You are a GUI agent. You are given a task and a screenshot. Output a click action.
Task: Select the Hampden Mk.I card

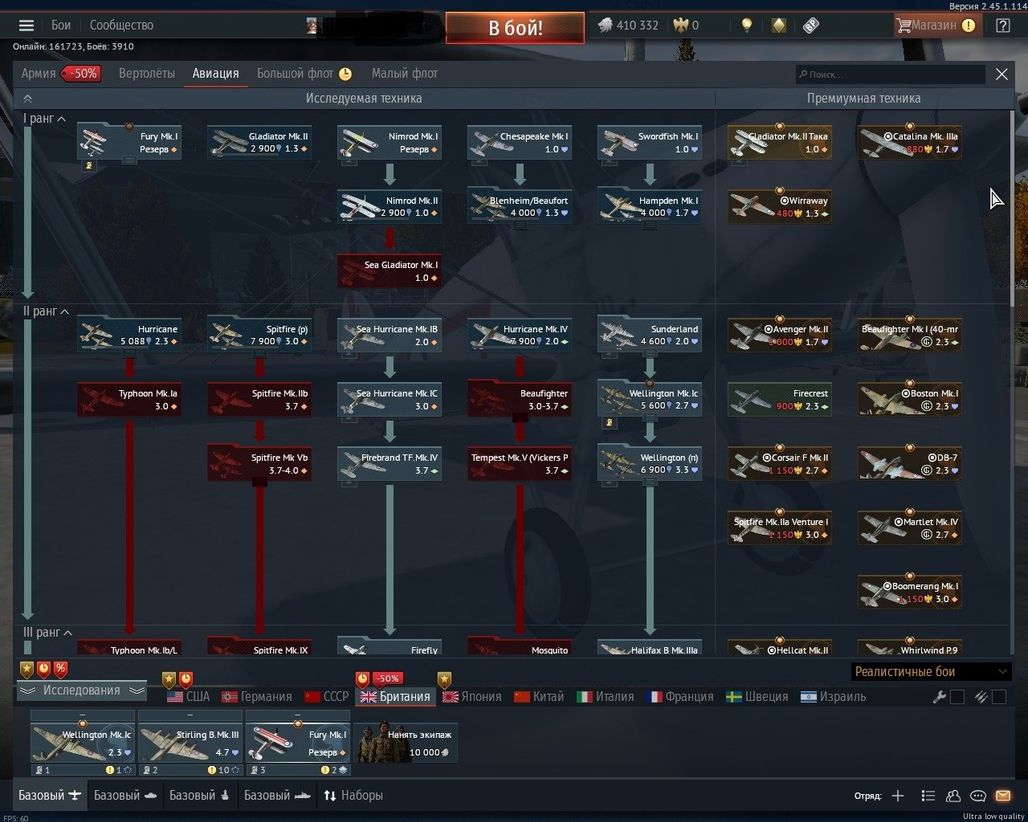click(x=649, y=206)
